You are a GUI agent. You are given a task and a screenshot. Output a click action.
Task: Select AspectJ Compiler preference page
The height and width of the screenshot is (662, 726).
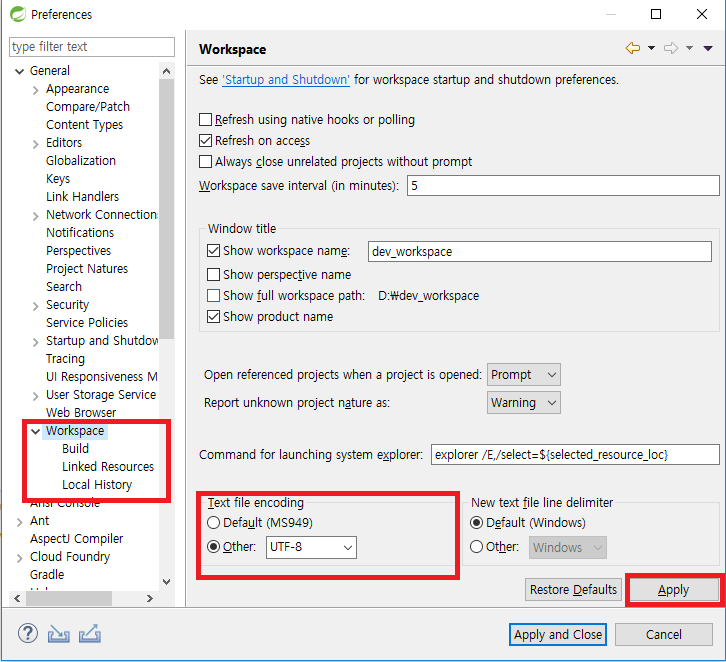point(76,539)
